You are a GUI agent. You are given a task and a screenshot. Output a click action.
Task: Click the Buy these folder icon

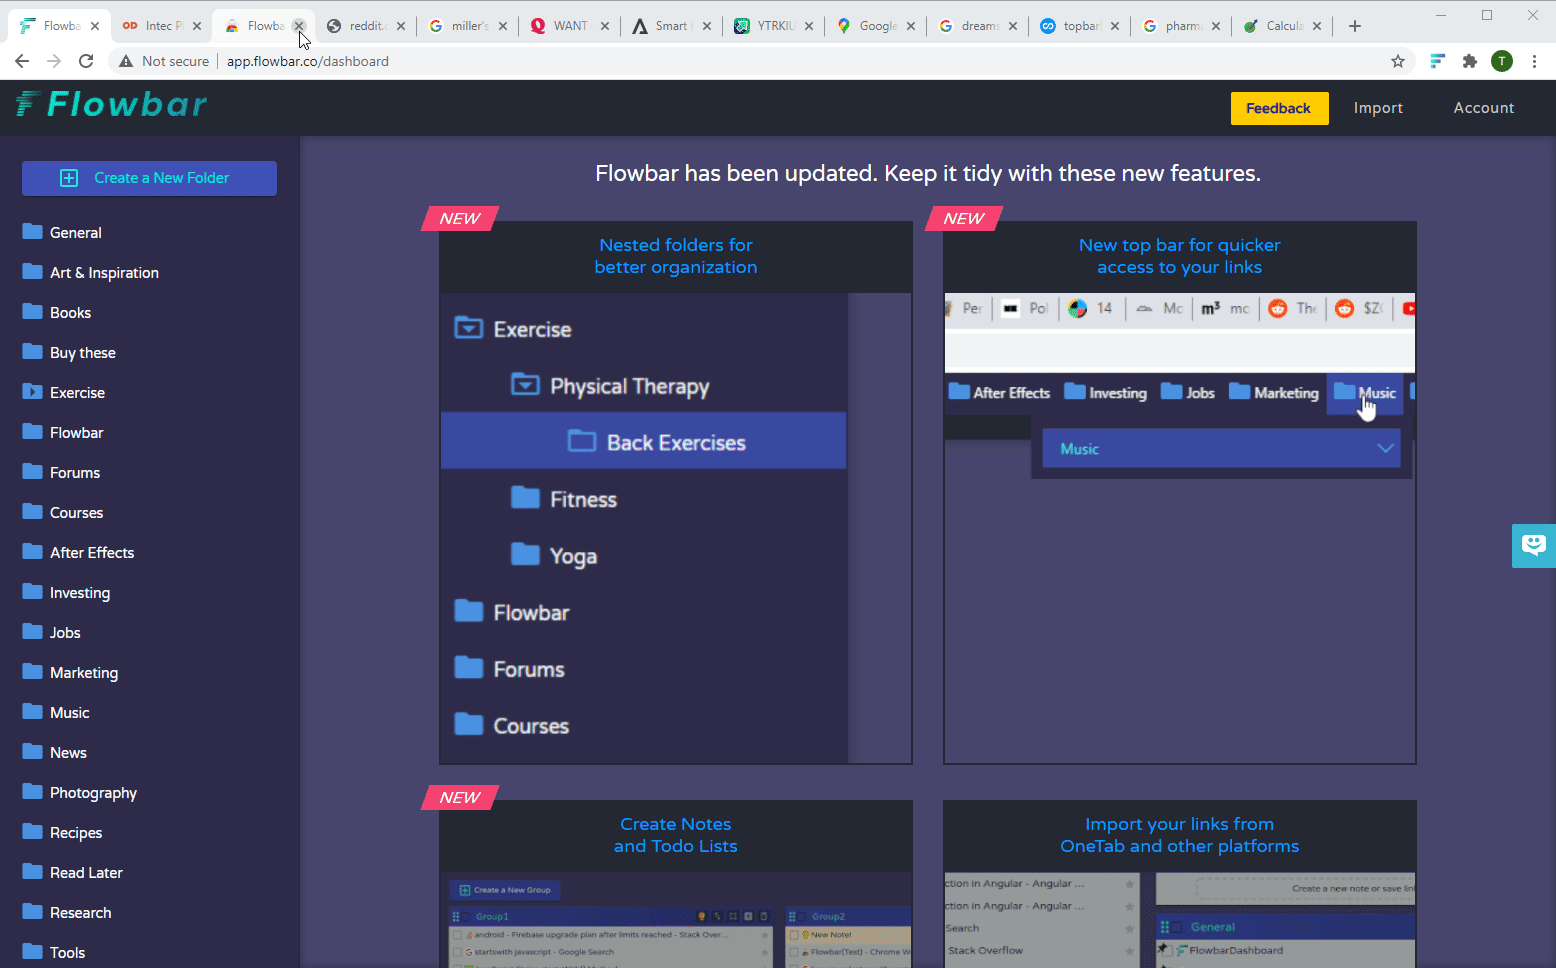tap(33, 352)
